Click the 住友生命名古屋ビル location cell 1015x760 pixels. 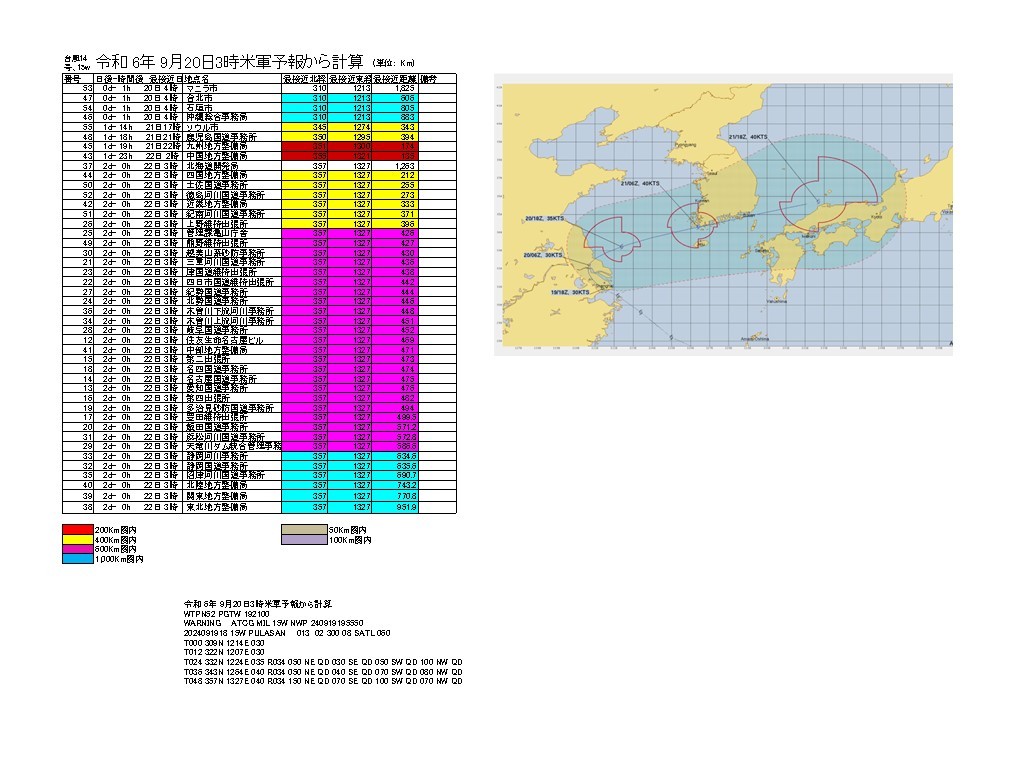[x=232, y=340]
